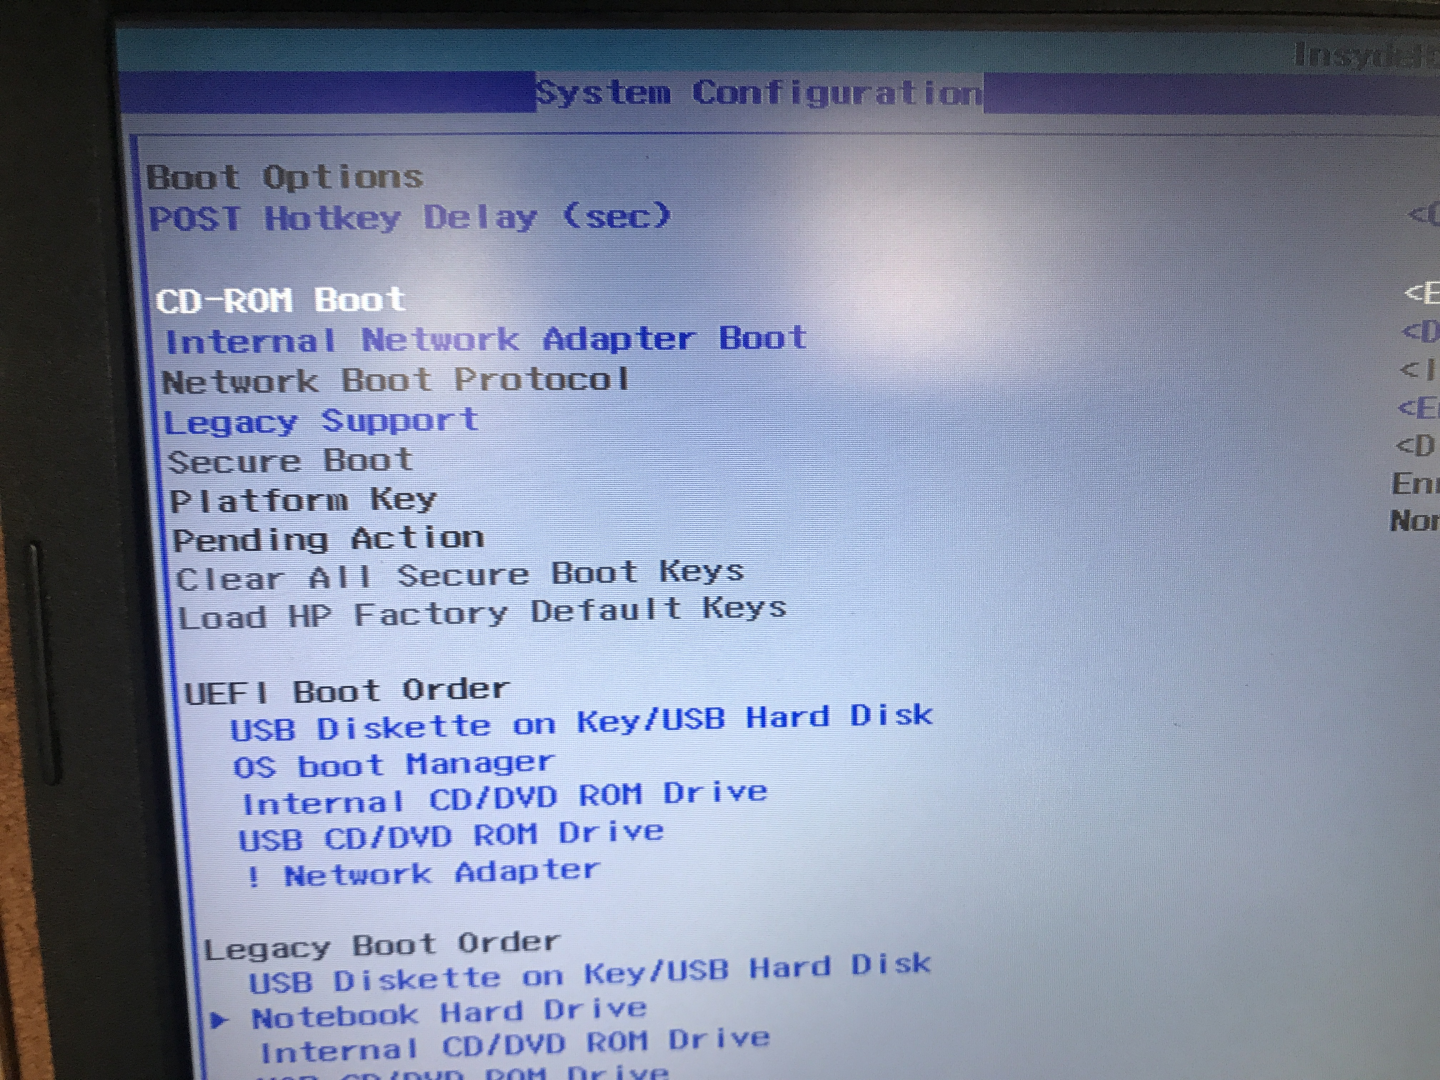
Task: Click the Platform Key entry
Action: point(304,500)
